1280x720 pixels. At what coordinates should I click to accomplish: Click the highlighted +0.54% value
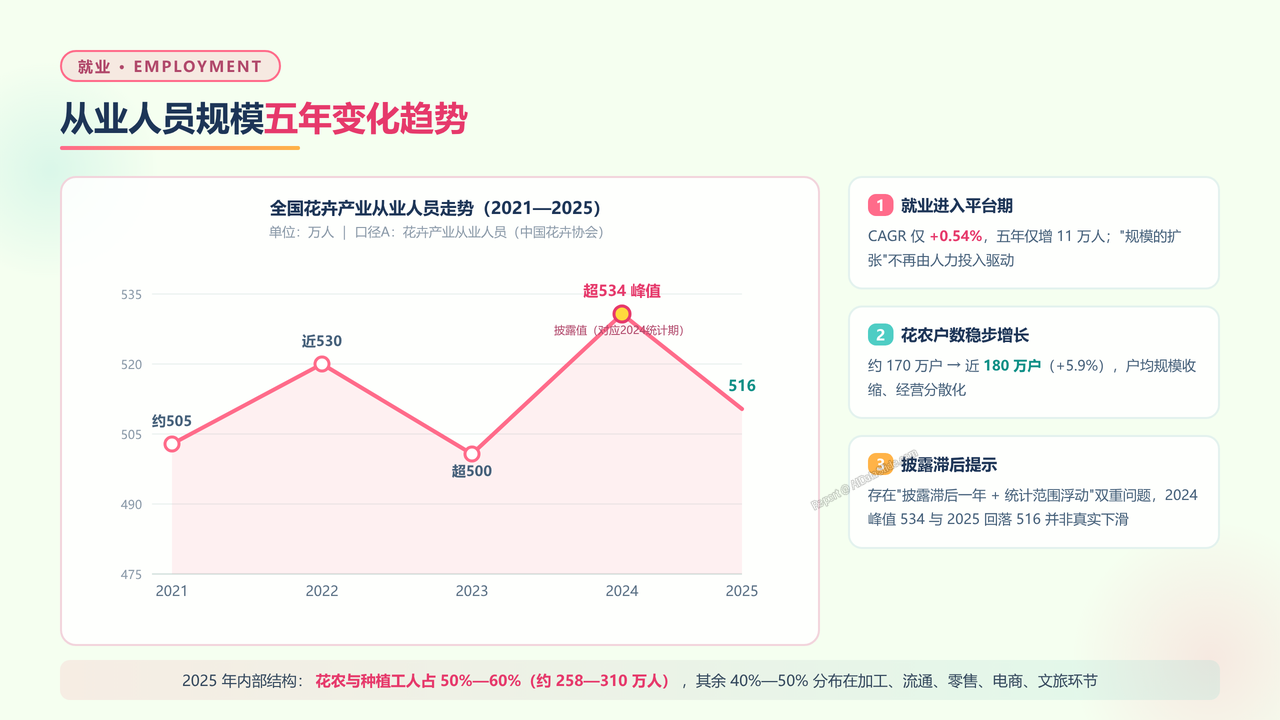[x=956, y=237]
